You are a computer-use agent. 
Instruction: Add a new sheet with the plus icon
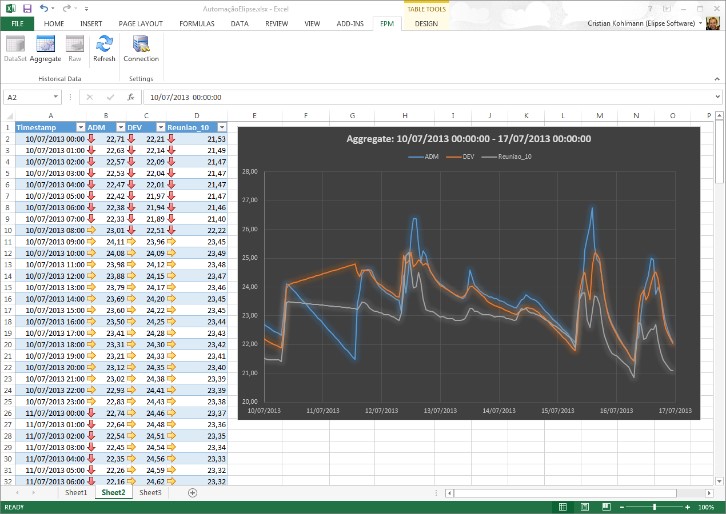point(193,493)
